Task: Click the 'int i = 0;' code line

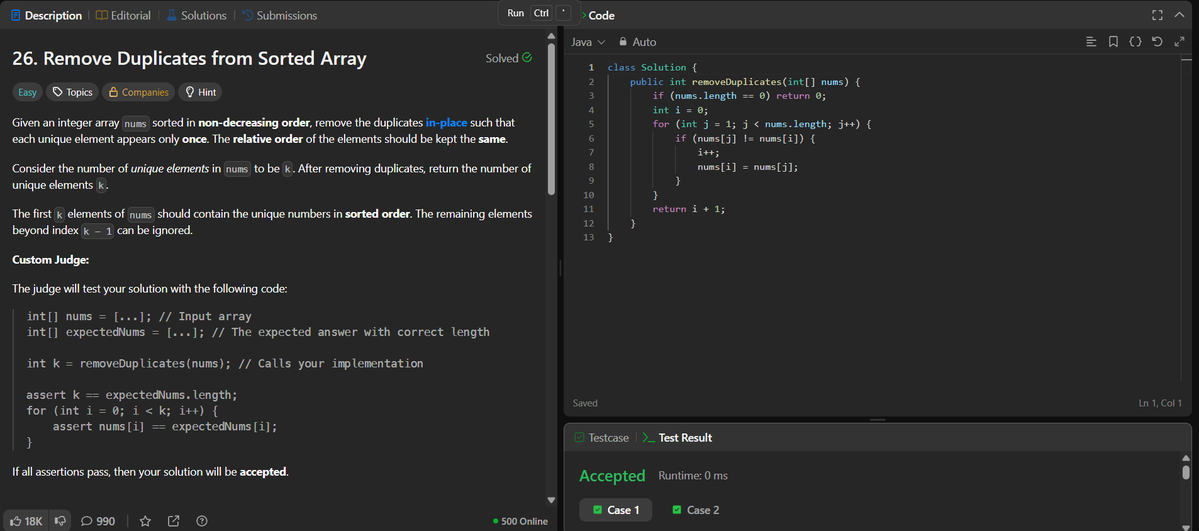Action: click(x=680, y=109)
